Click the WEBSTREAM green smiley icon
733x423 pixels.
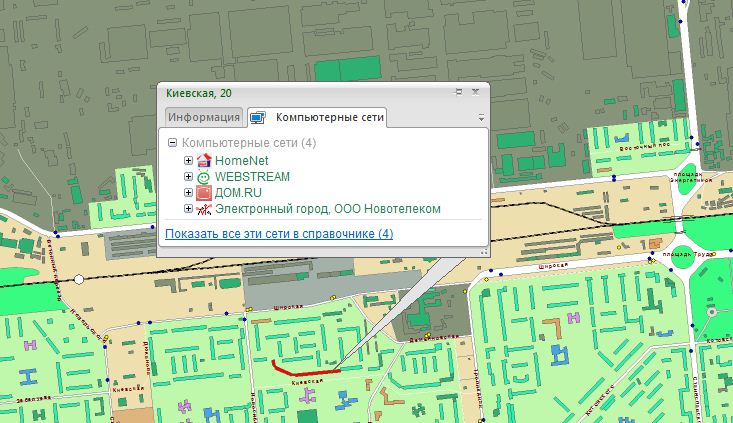coord(204,176)
